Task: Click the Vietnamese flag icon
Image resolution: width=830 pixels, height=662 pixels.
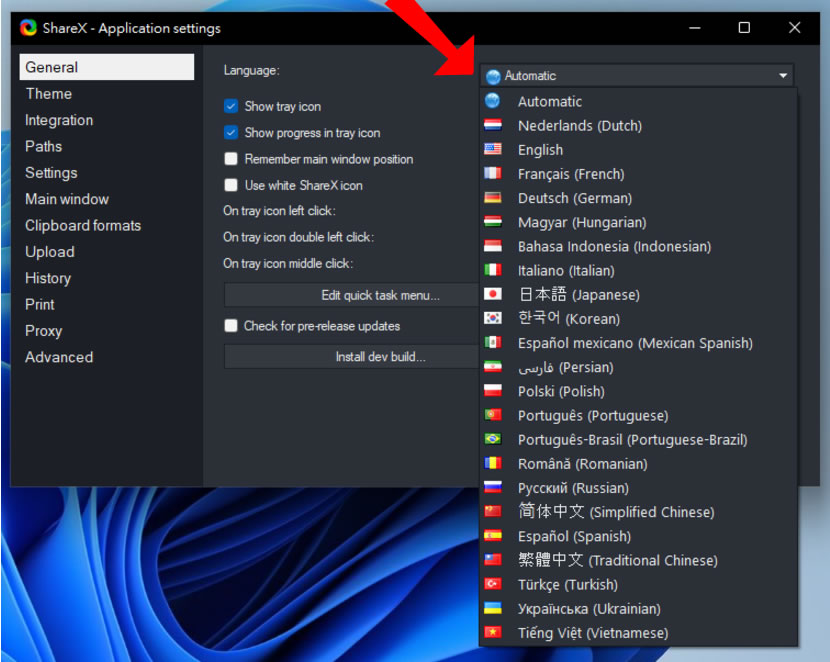Action: (492, 632)
